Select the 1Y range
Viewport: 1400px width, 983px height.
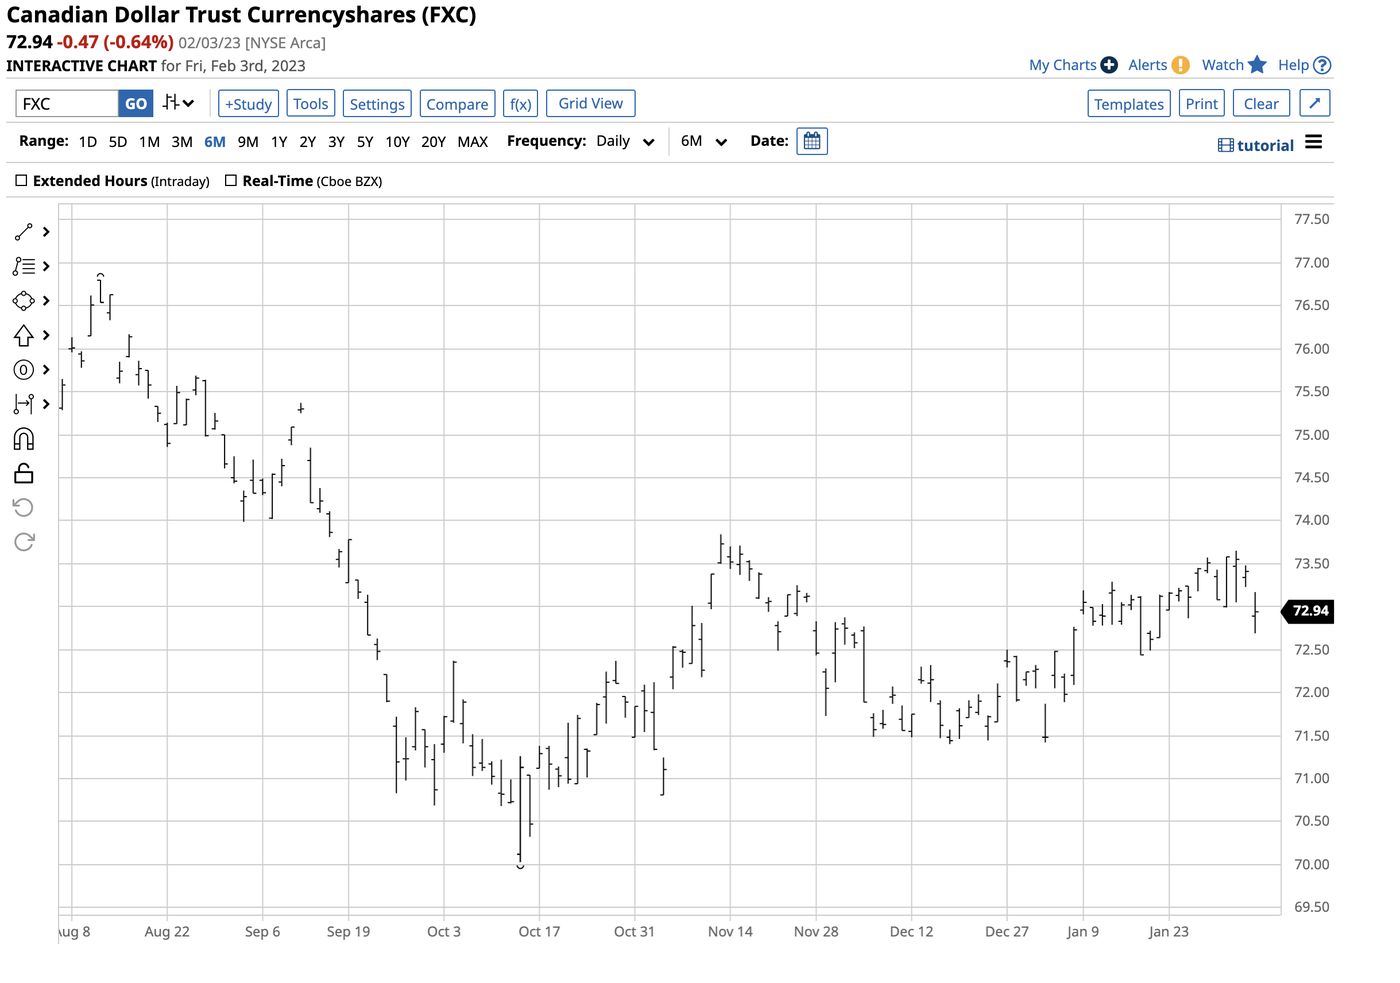279,142
